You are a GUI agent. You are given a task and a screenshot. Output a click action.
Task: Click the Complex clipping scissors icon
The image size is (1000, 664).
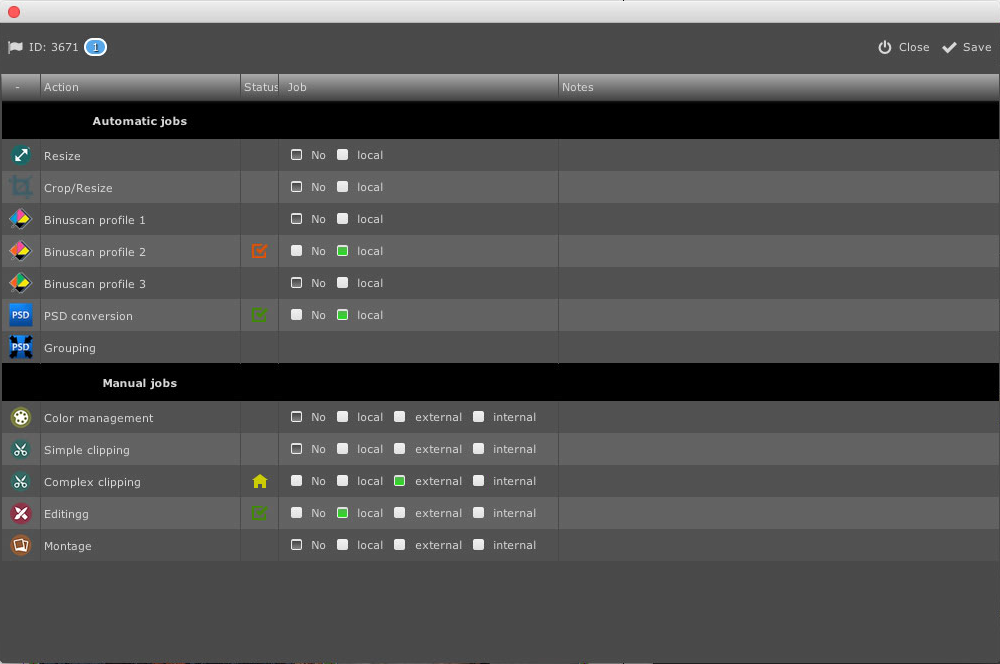click(21, 481)
